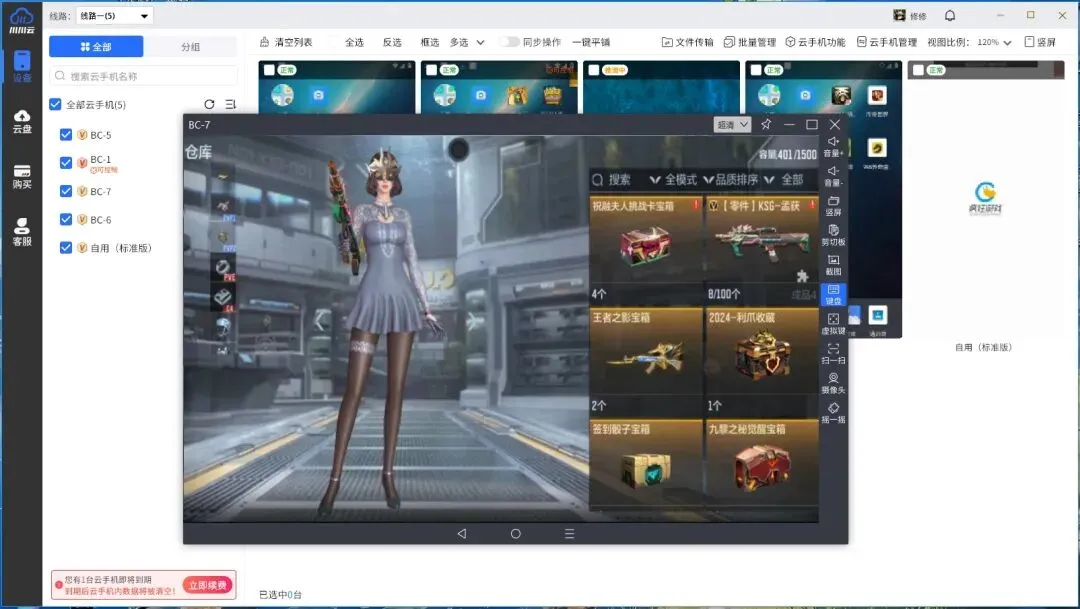This screenshot has width=1080, height=609.
Task: Open the 视图比例 120% dropdown
Action: click(993, 42)
